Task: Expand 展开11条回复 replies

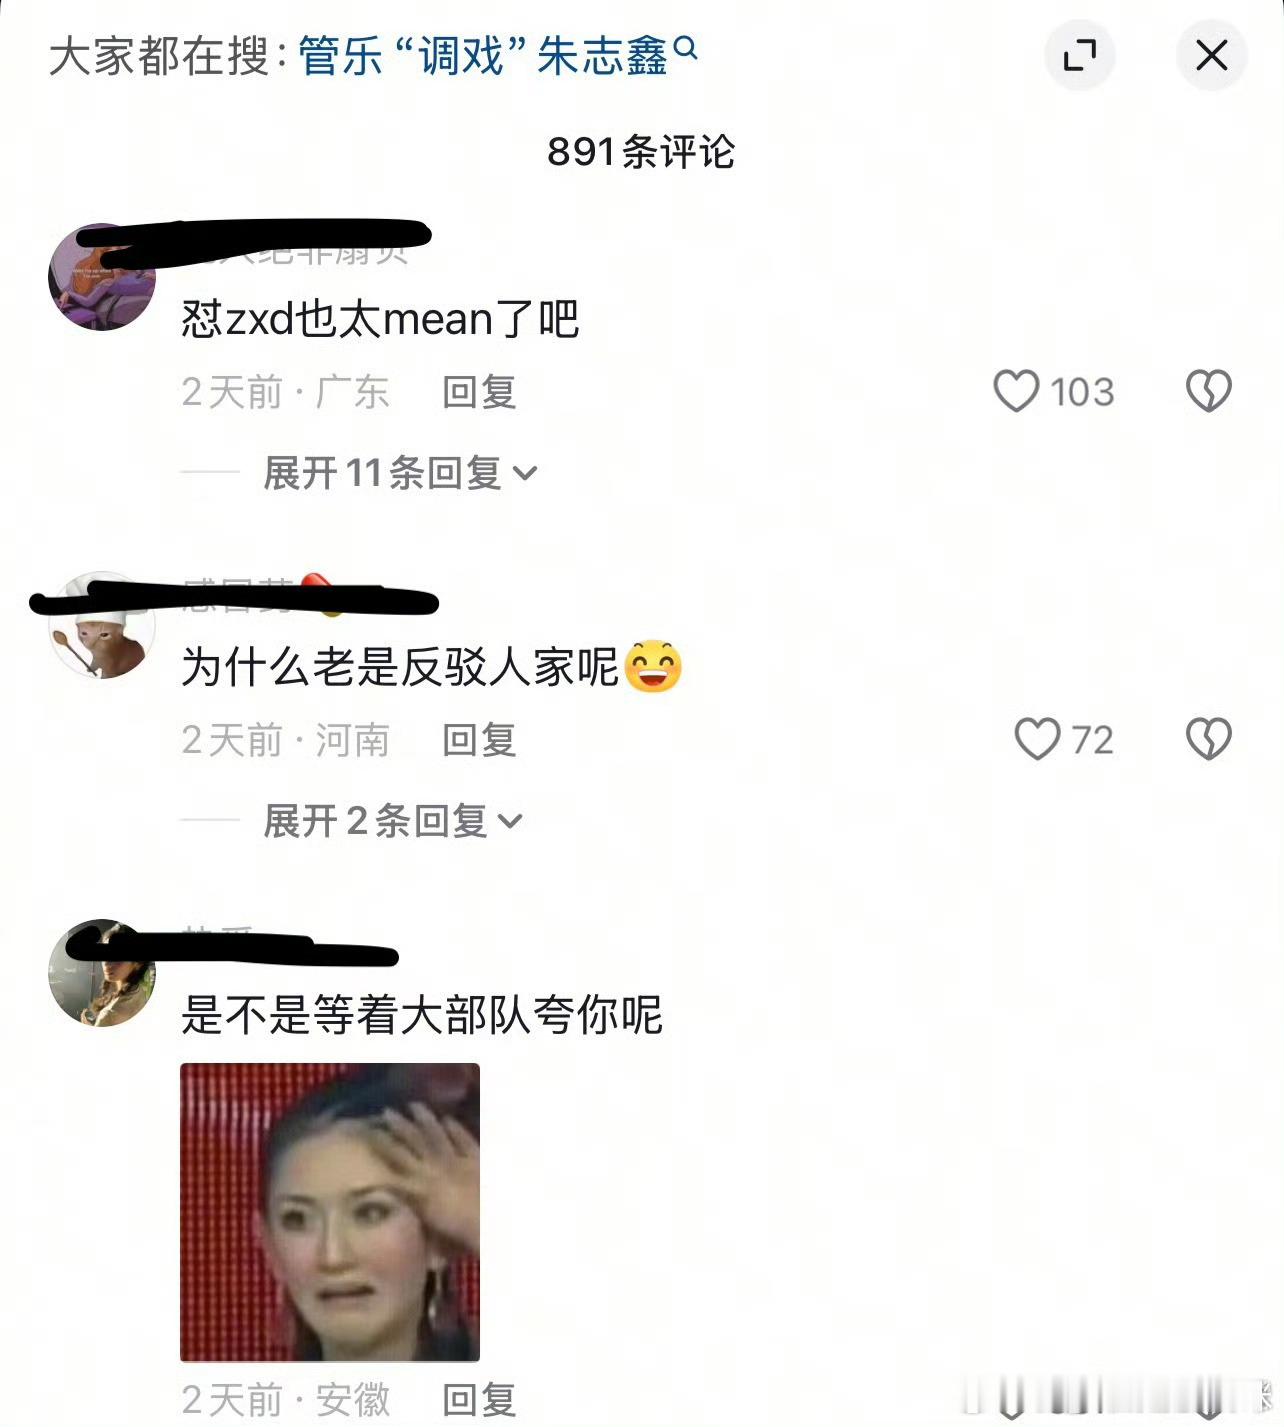Action: (400, 472)
